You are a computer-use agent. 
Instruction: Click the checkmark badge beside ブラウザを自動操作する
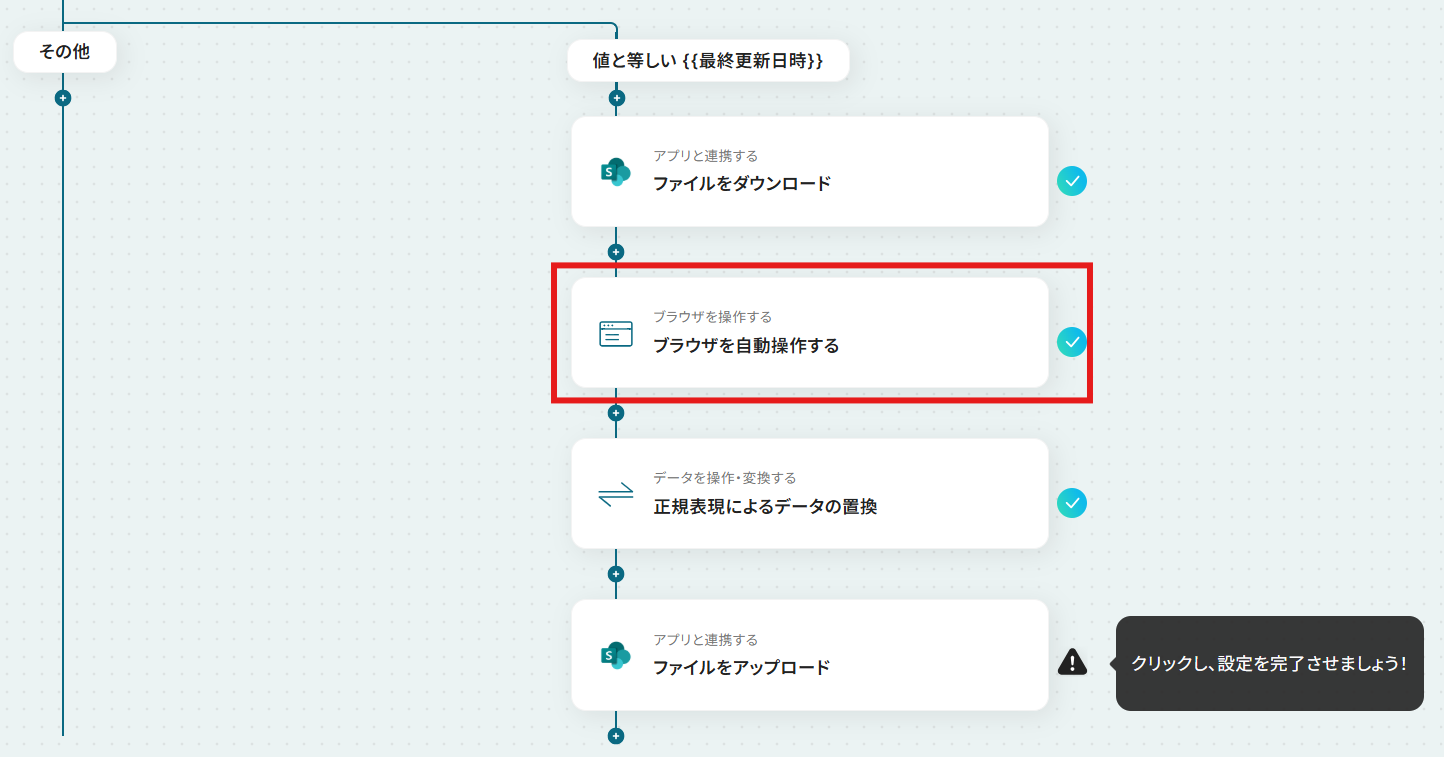[x=1072, y=342]
